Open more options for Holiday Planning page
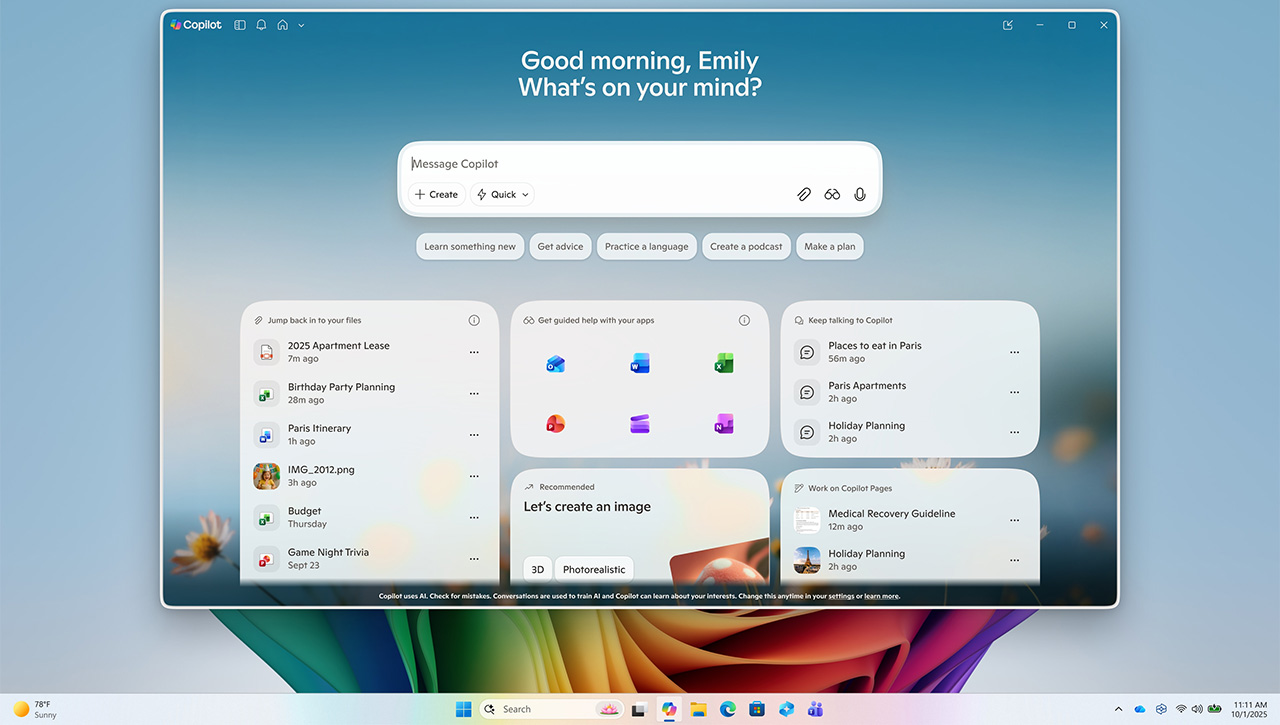The image size is (1280, 725). (x=1014, y=560)
